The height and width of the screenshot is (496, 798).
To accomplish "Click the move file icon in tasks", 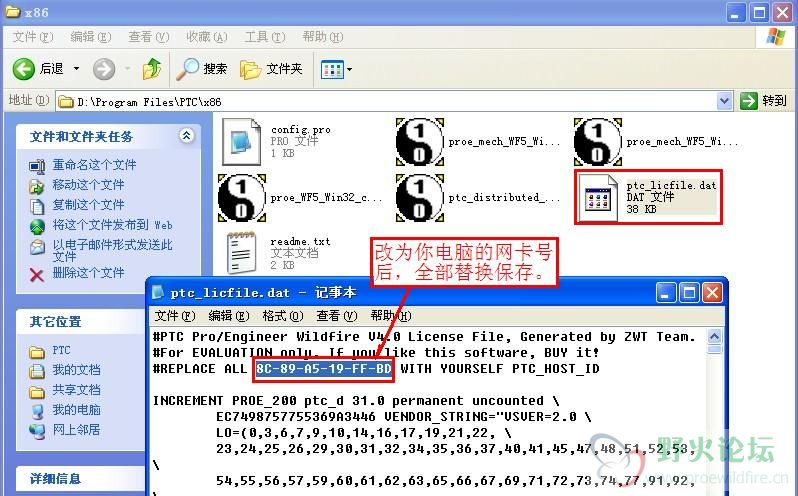I will 37,187.
